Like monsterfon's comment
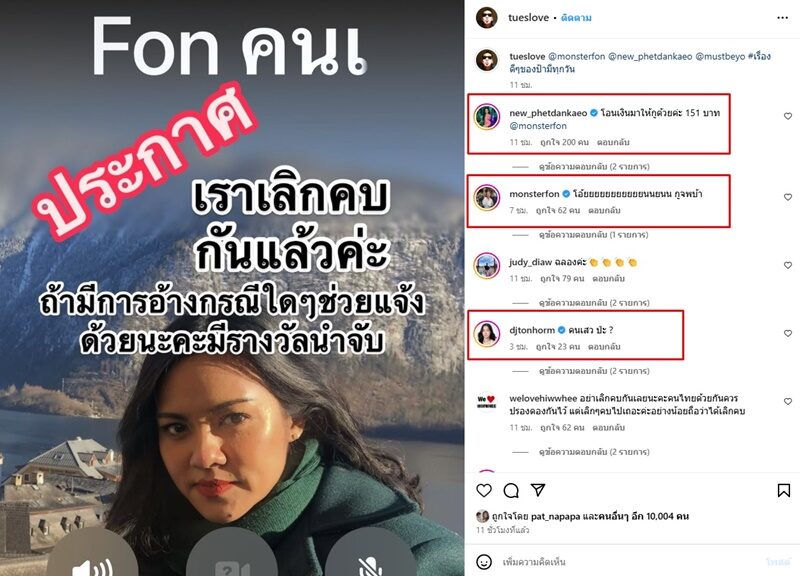The image size is (800, 576). tap(788, 197)
